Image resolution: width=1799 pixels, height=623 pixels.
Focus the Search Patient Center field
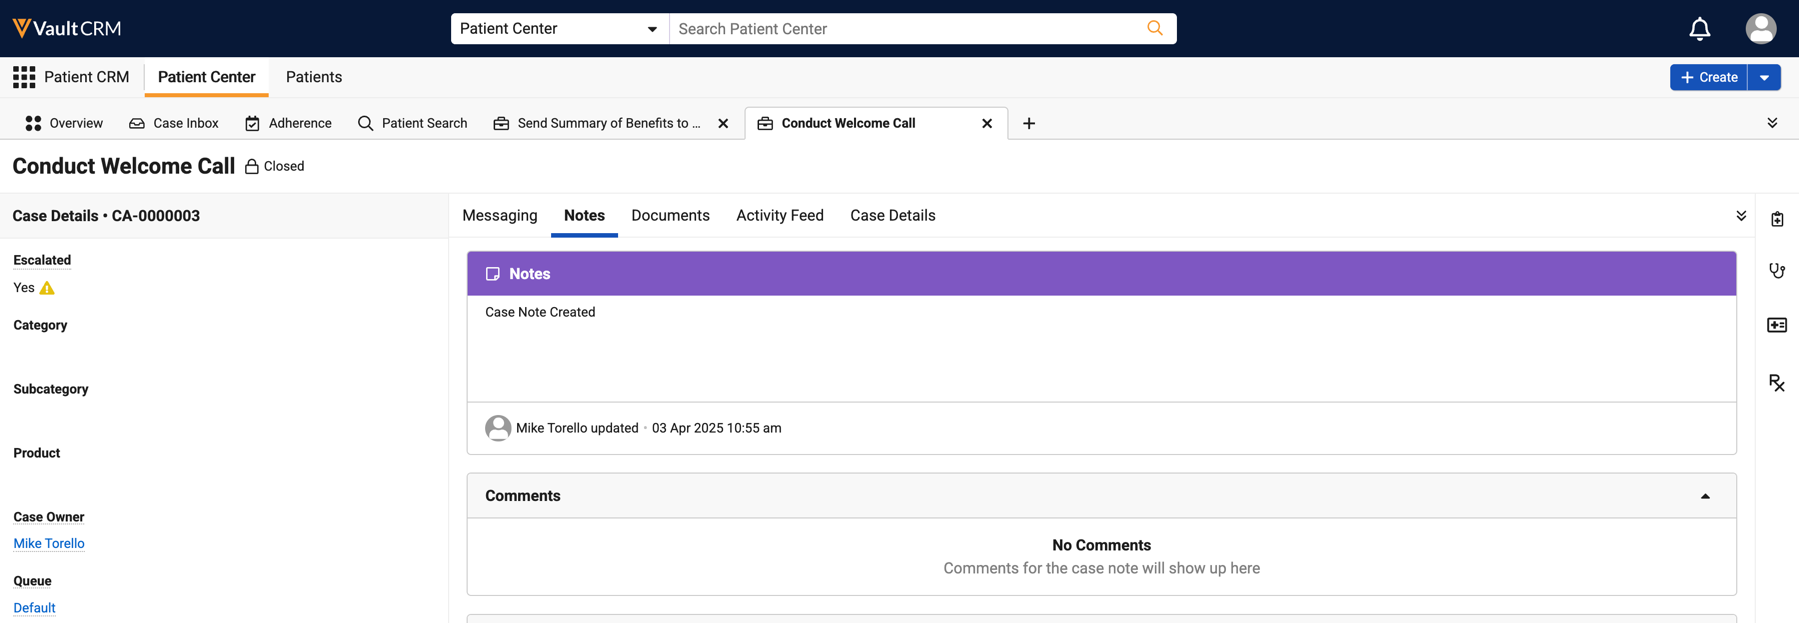910,29
